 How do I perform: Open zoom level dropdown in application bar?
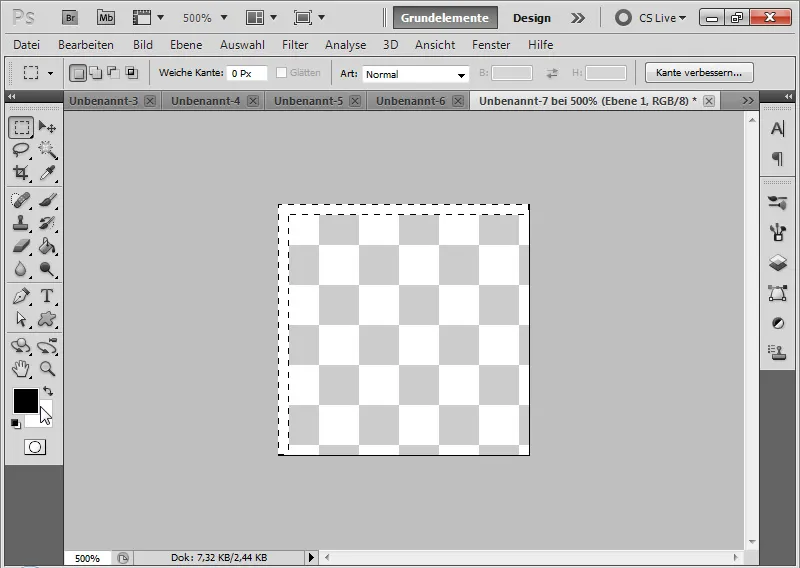pos(224,18)
